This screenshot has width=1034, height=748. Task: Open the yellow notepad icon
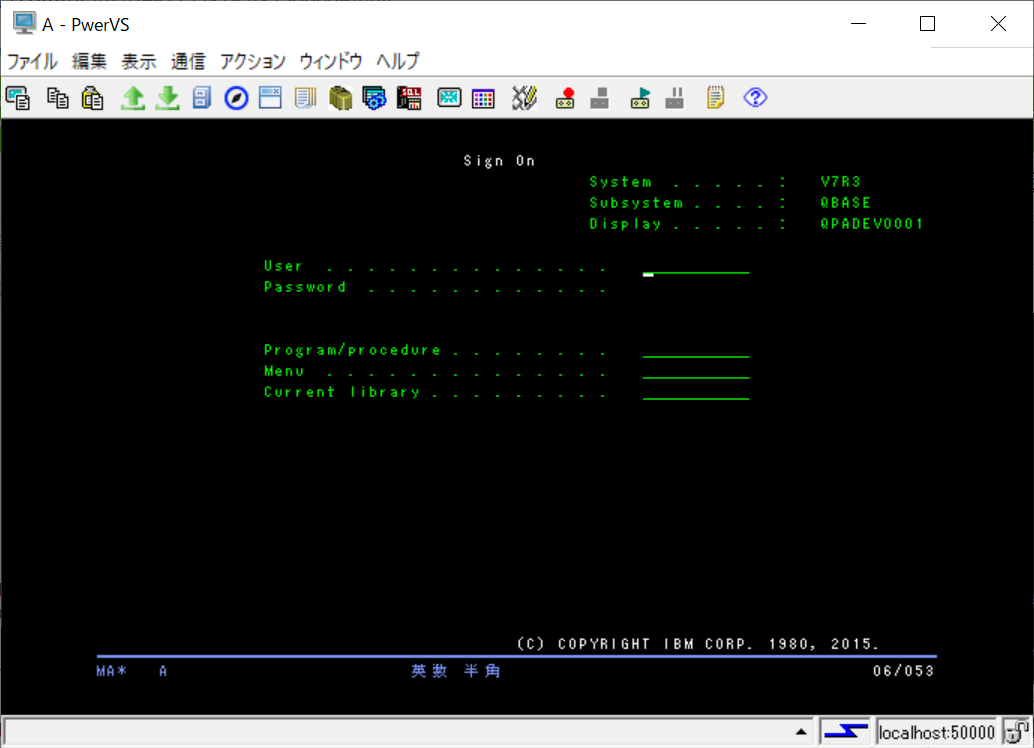[x=715, y=98]
